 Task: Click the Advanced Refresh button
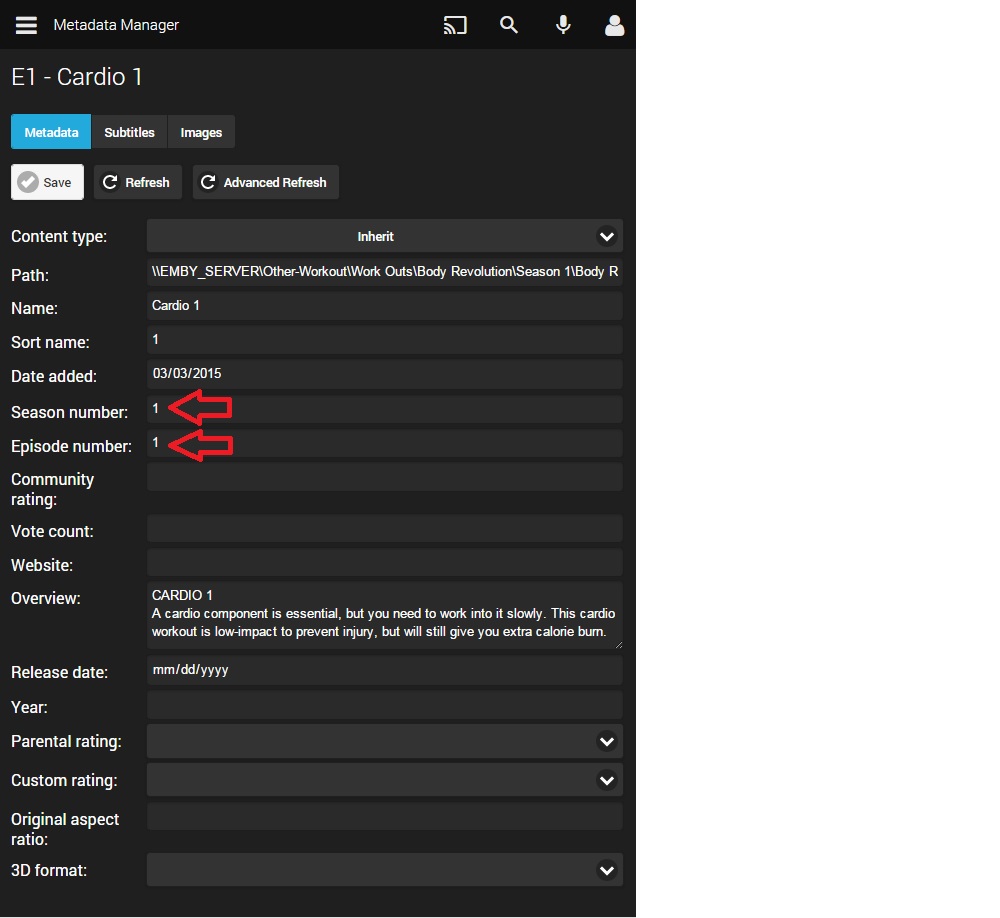(x=265, y=182)
